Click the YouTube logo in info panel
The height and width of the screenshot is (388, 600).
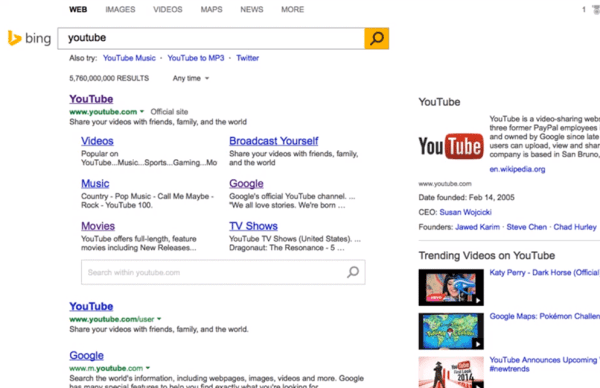tap(451, 146)
